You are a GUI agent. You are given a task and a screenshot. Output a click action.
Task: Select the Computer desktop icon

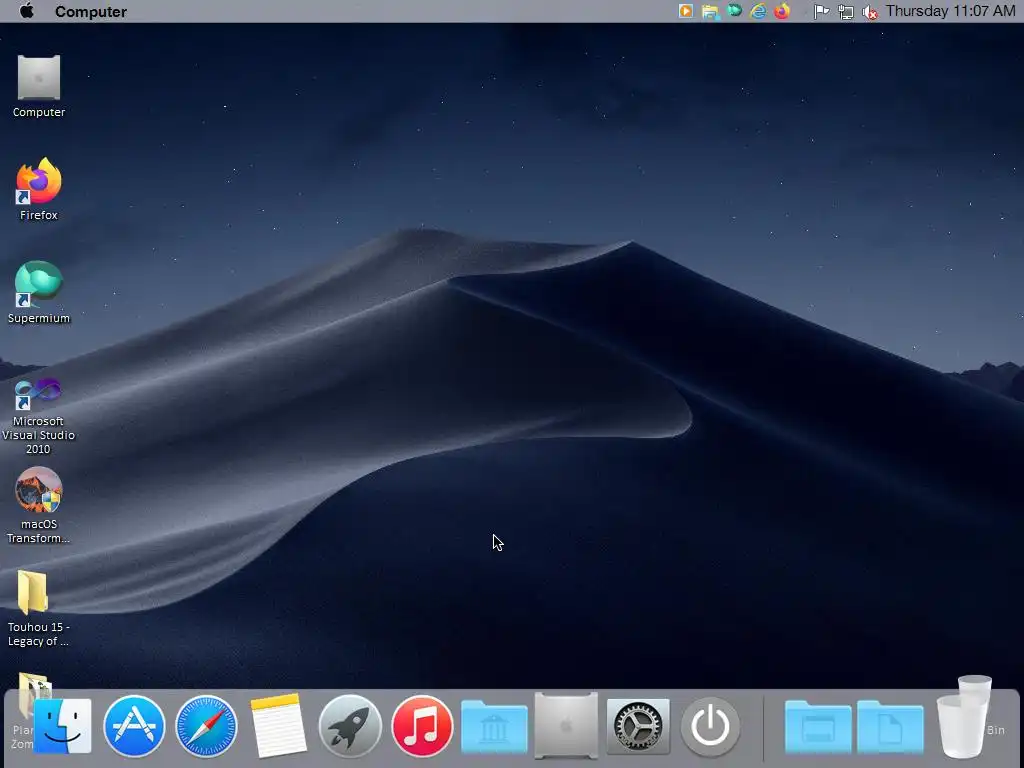coord(39,86)
